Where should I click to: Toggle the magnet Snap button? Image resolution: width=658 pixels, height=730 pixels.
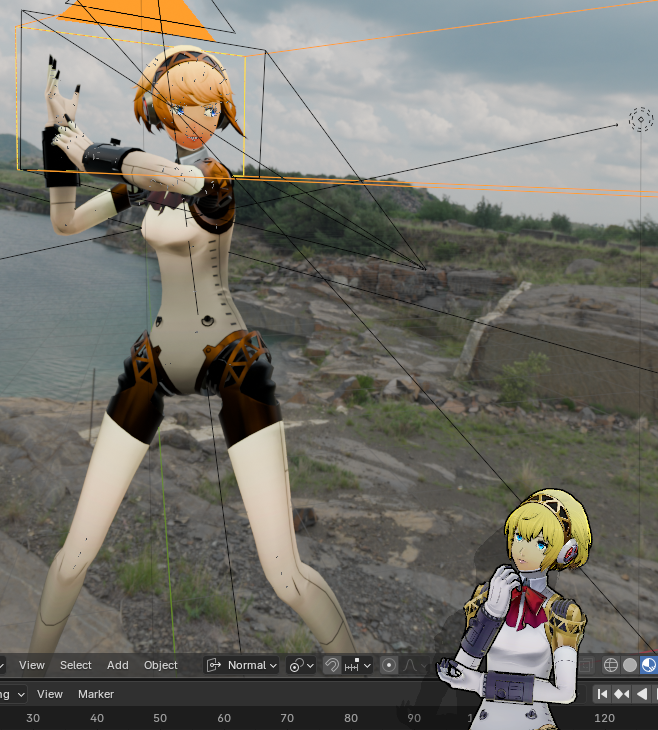point(332,665)
